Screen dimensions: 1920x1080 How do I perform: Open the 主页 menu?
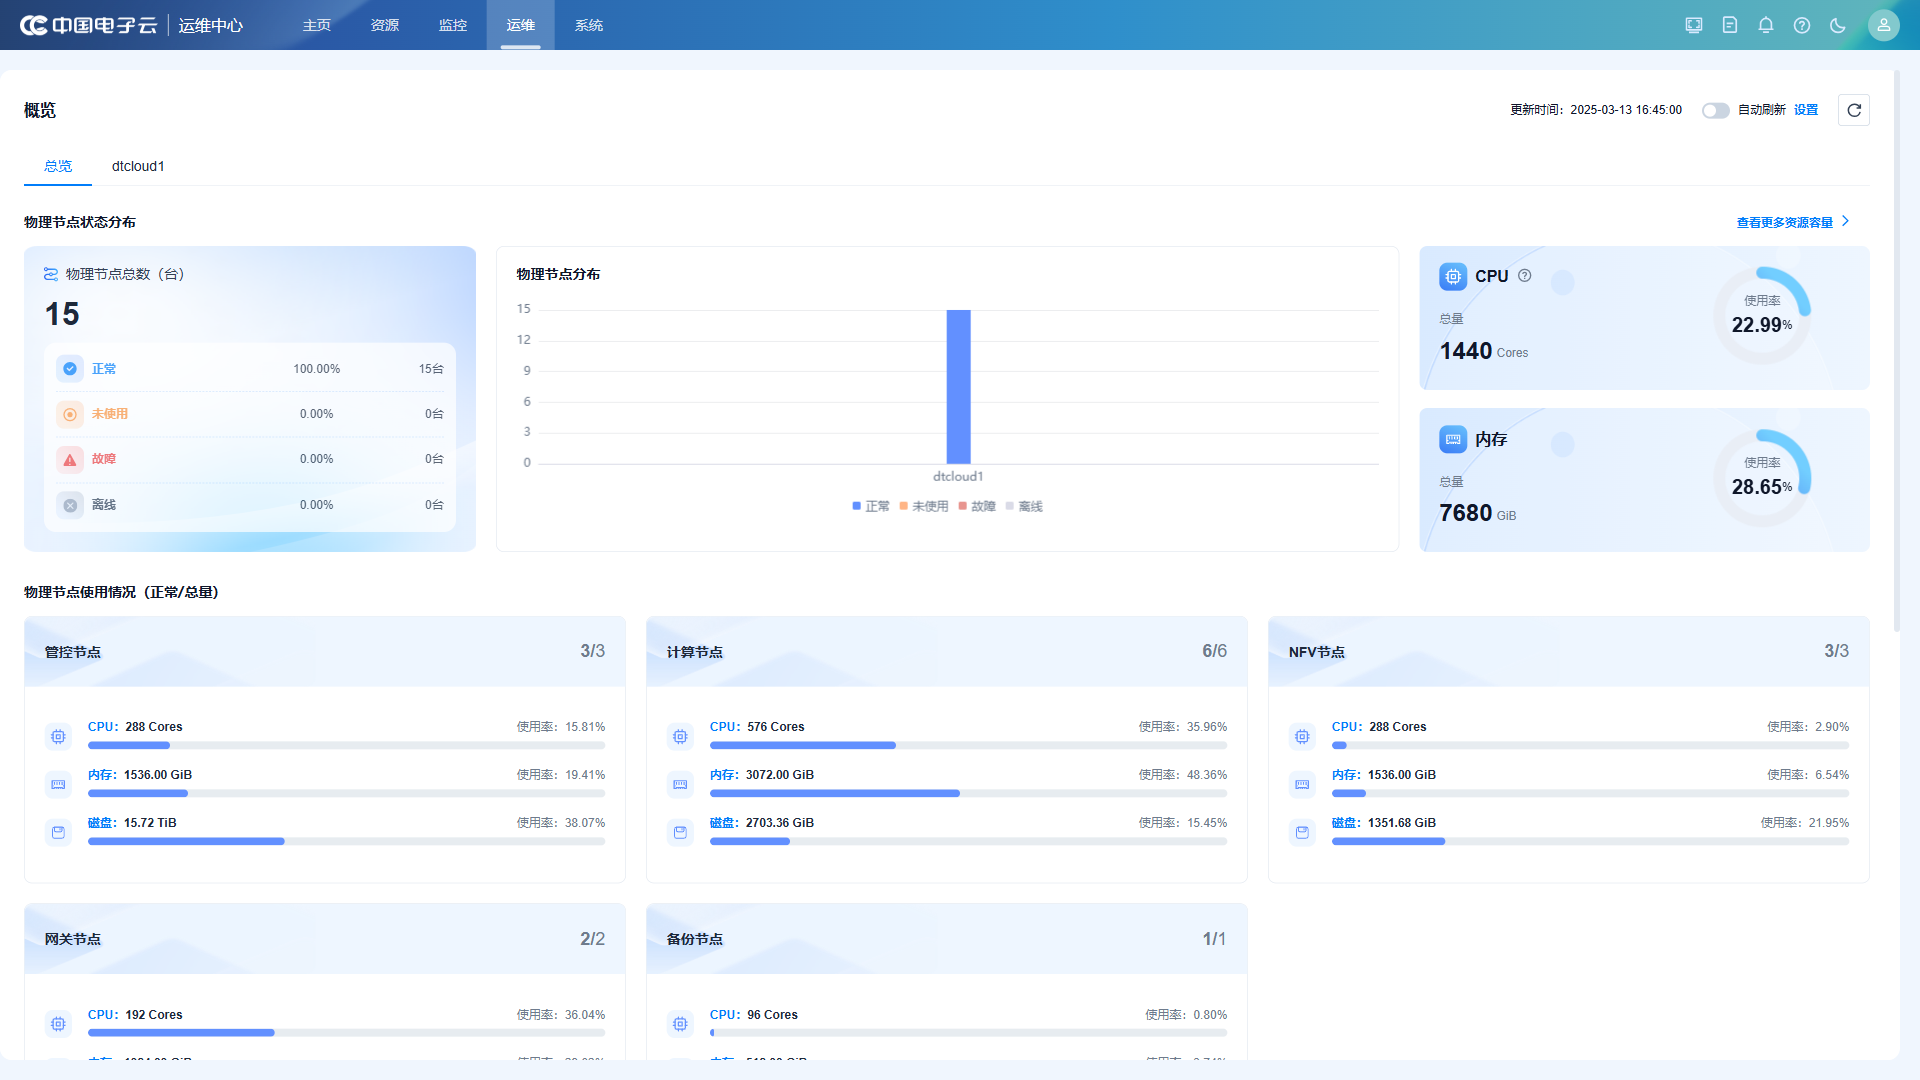pos(317,25)
